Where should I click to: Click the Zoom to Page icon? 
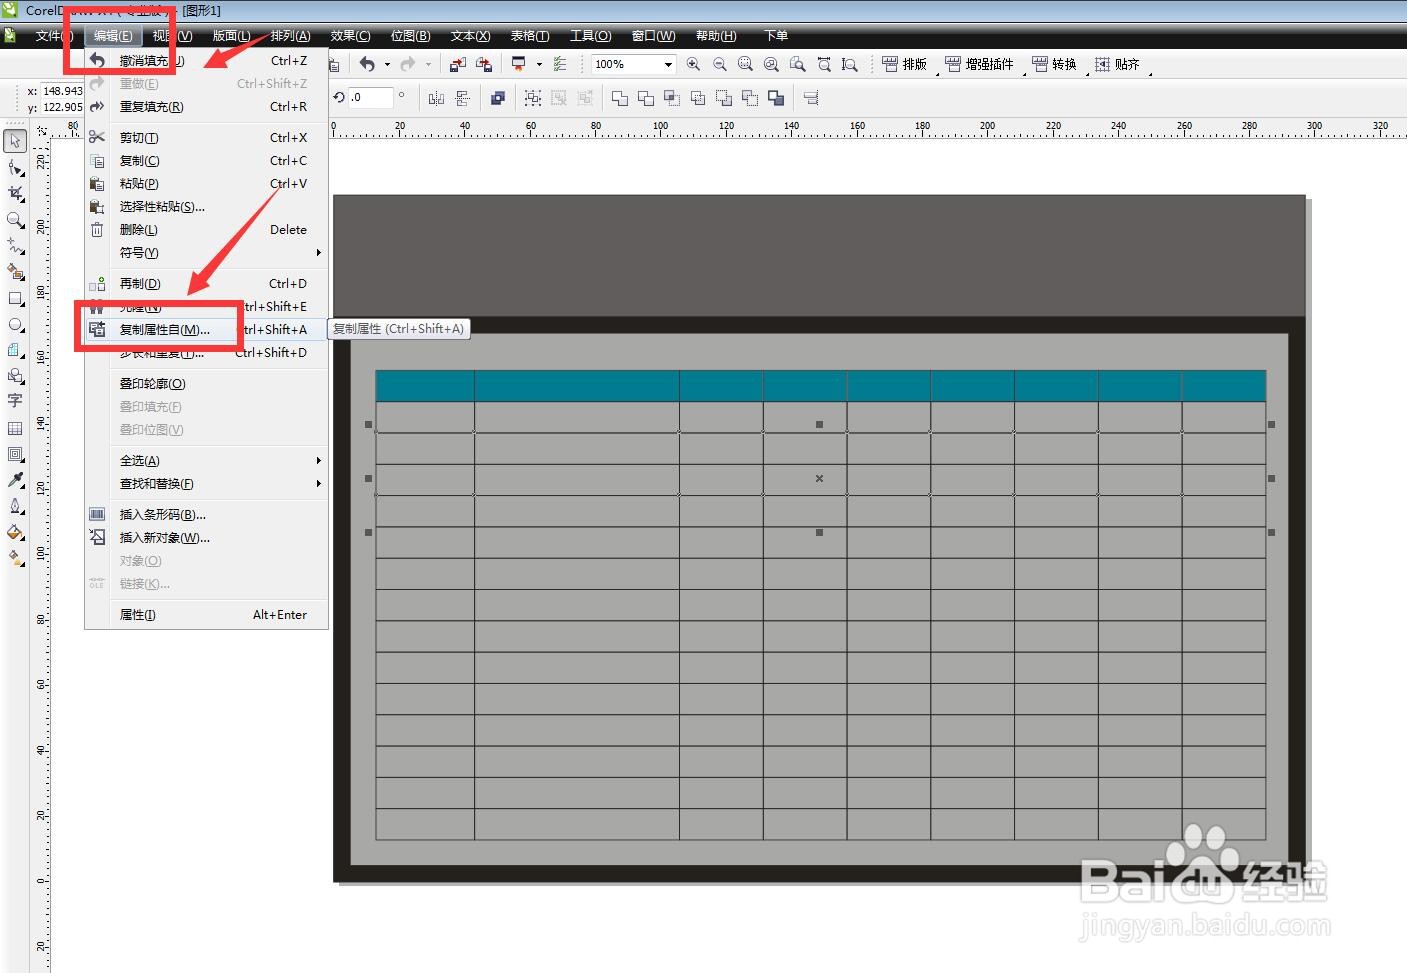coord(797,64)
